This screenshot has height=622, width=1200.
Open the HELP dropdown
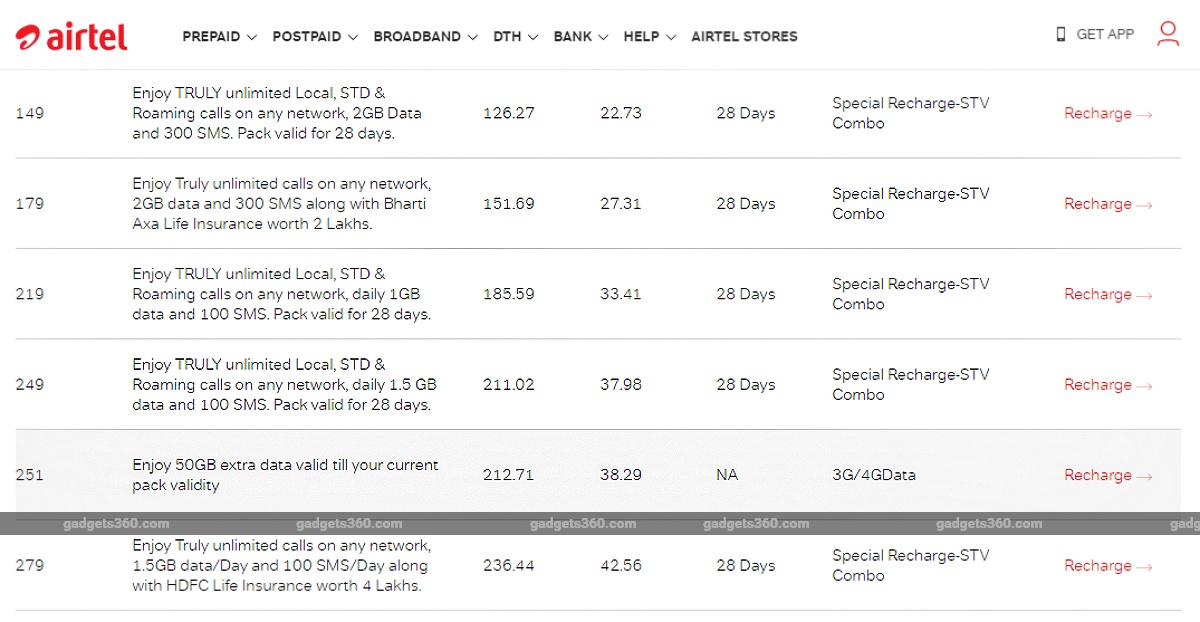648,36
